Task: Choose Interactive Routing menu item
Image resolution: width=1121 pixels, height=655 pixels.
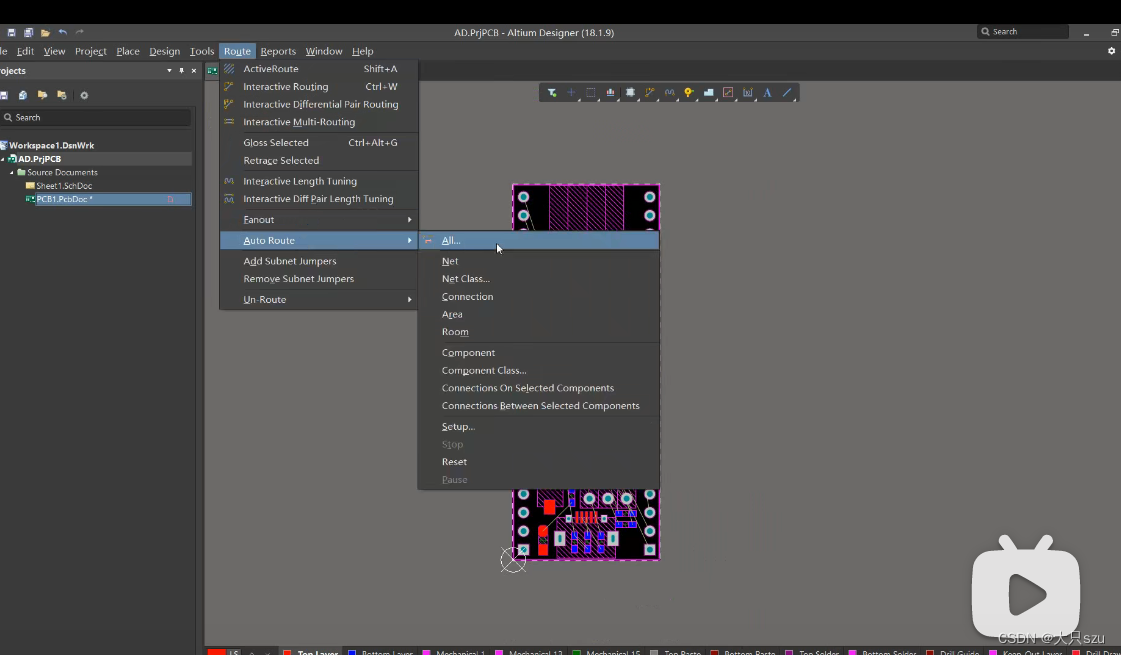Action: click(x=319, y=87)
